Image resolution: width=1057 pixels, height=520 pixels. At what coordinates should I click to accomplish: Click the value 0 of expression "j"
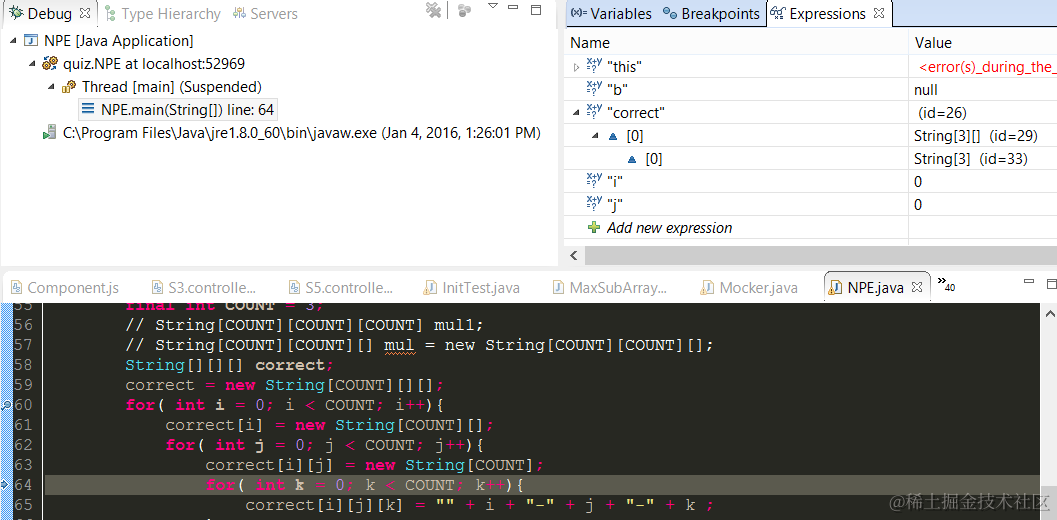pyautogui.click(x=918, y=204)
